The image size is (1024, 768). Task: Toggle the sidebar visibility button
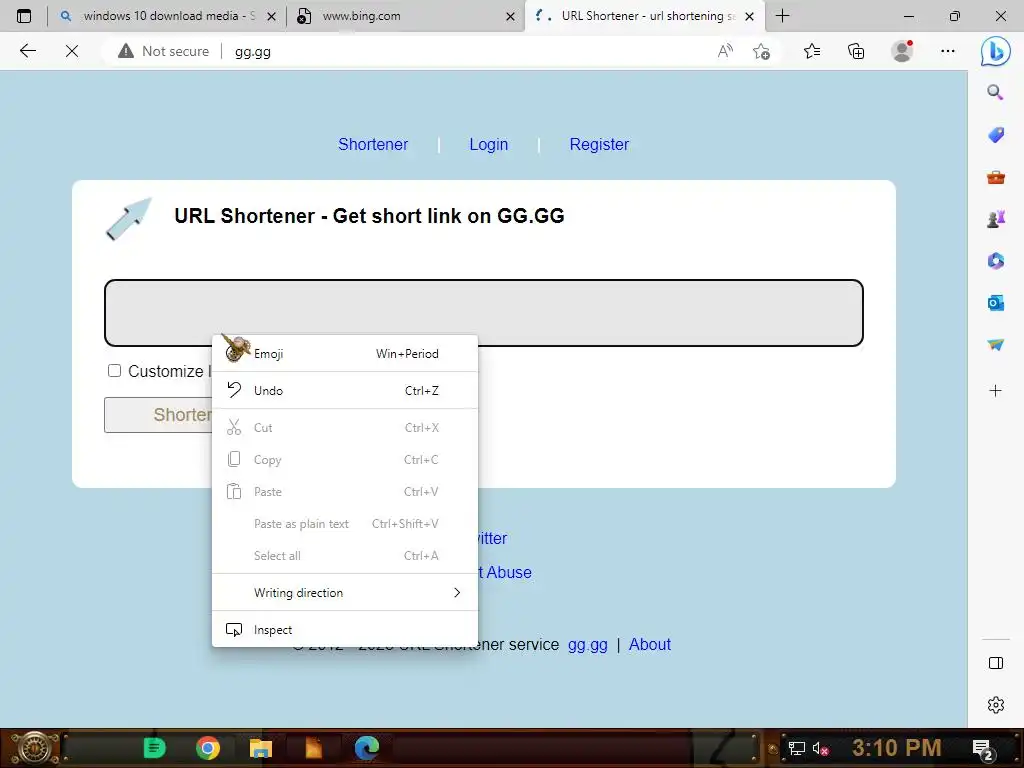tap(995, 663)
